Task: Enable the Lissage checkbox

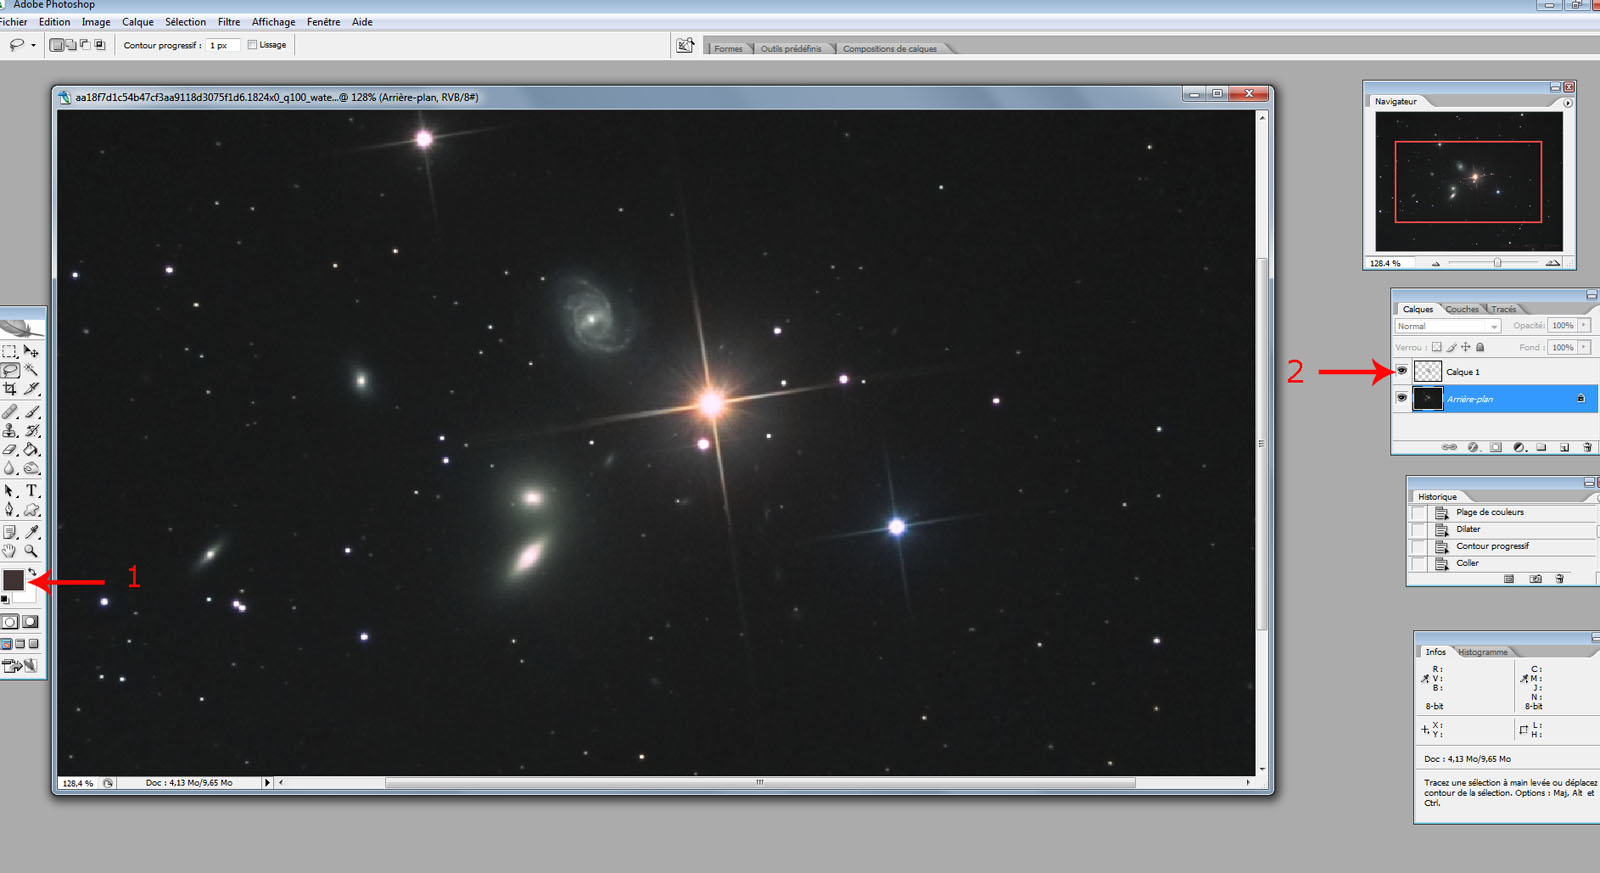Action: 253,45
